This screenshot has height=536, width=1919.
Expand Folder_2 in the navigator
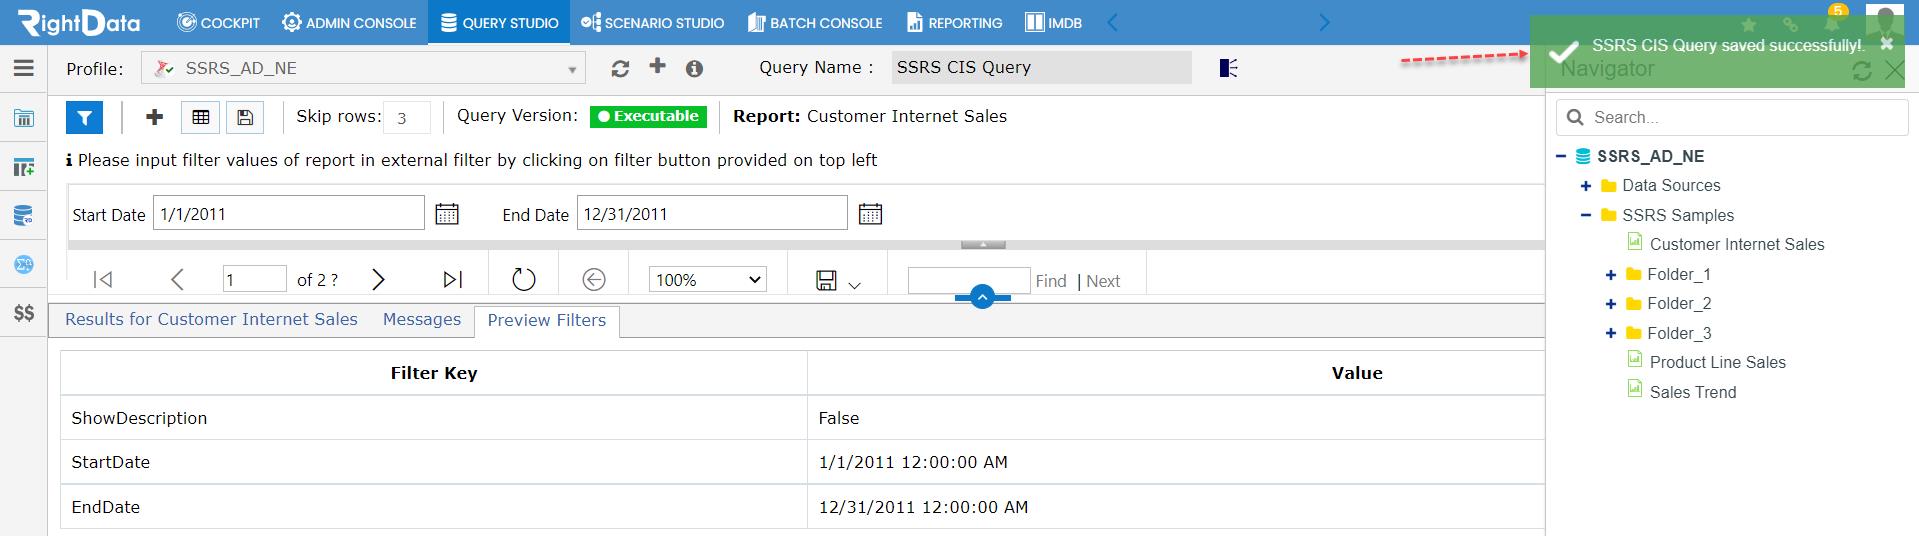1611,304
